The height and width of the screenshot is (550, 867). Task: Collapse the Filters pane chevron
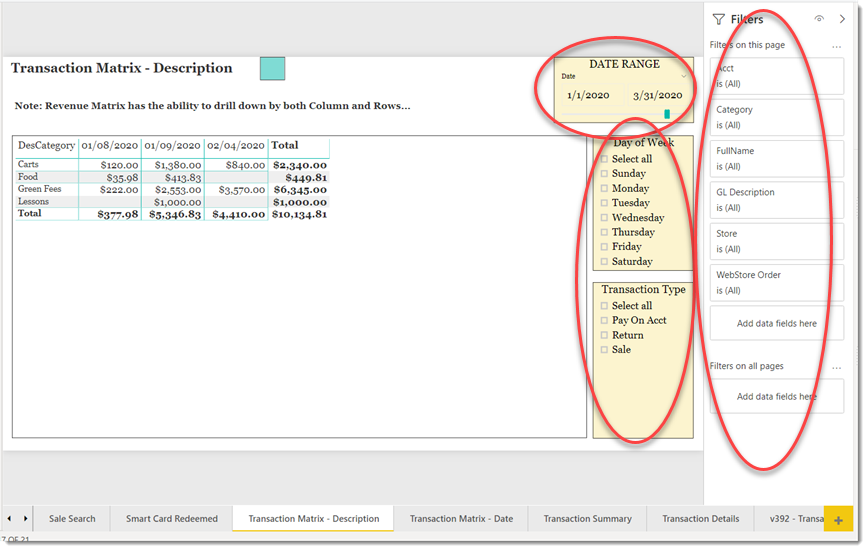[x=842, y=19]
